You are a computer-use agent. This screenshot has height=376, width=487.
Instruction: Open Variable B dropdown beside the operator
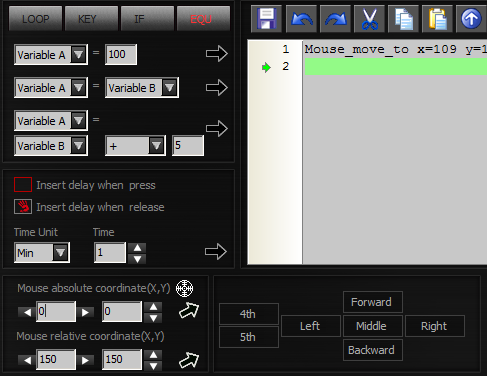[78, 145]
